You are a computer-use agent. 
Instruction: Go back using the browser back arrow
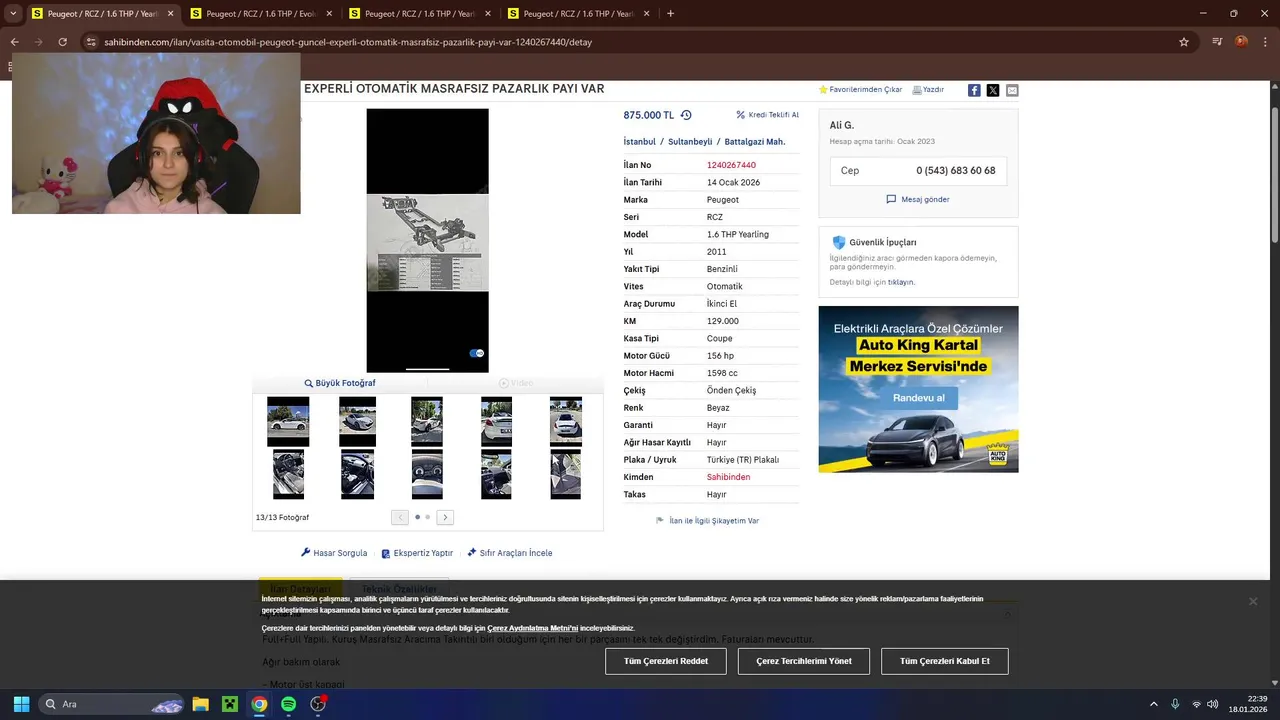(14, 42)
